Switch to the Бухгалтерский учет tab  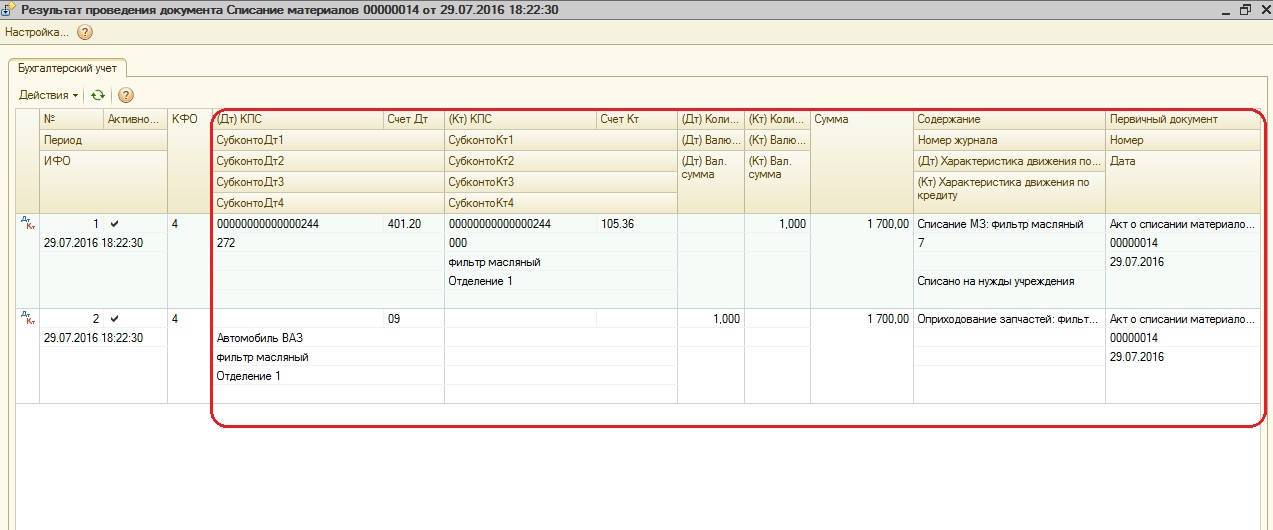[x=67, y=68]
